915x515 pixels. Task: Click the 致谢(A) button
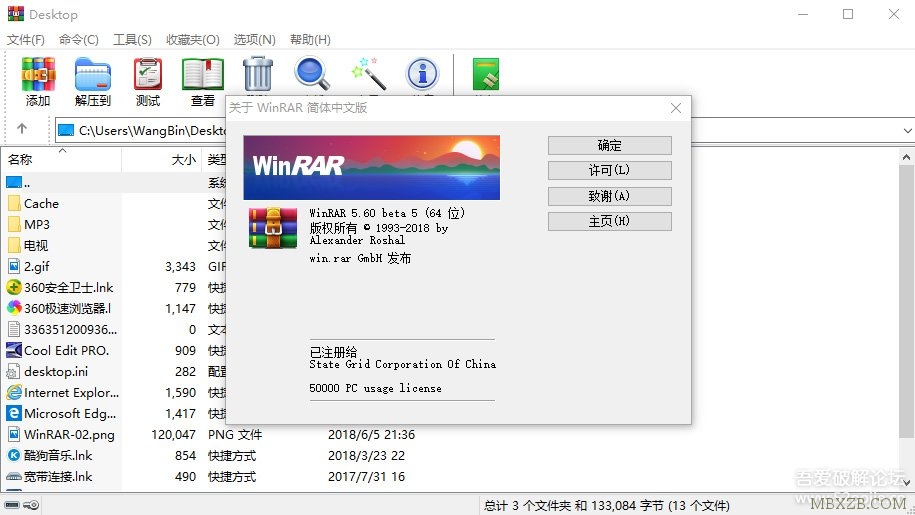(609, 196)
